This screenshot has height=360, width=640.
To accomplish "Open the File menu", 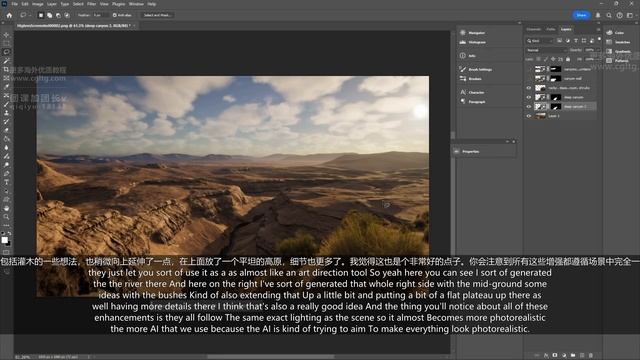I will [15, 4].
